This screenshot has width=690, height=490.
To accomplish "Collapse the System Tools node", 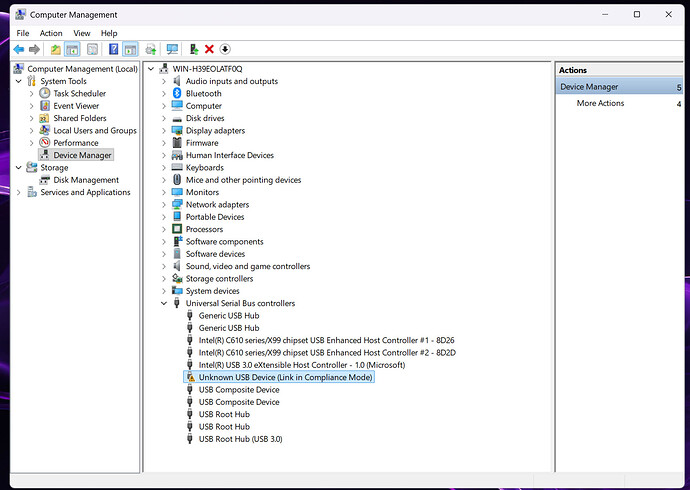I will coord(19,81).
